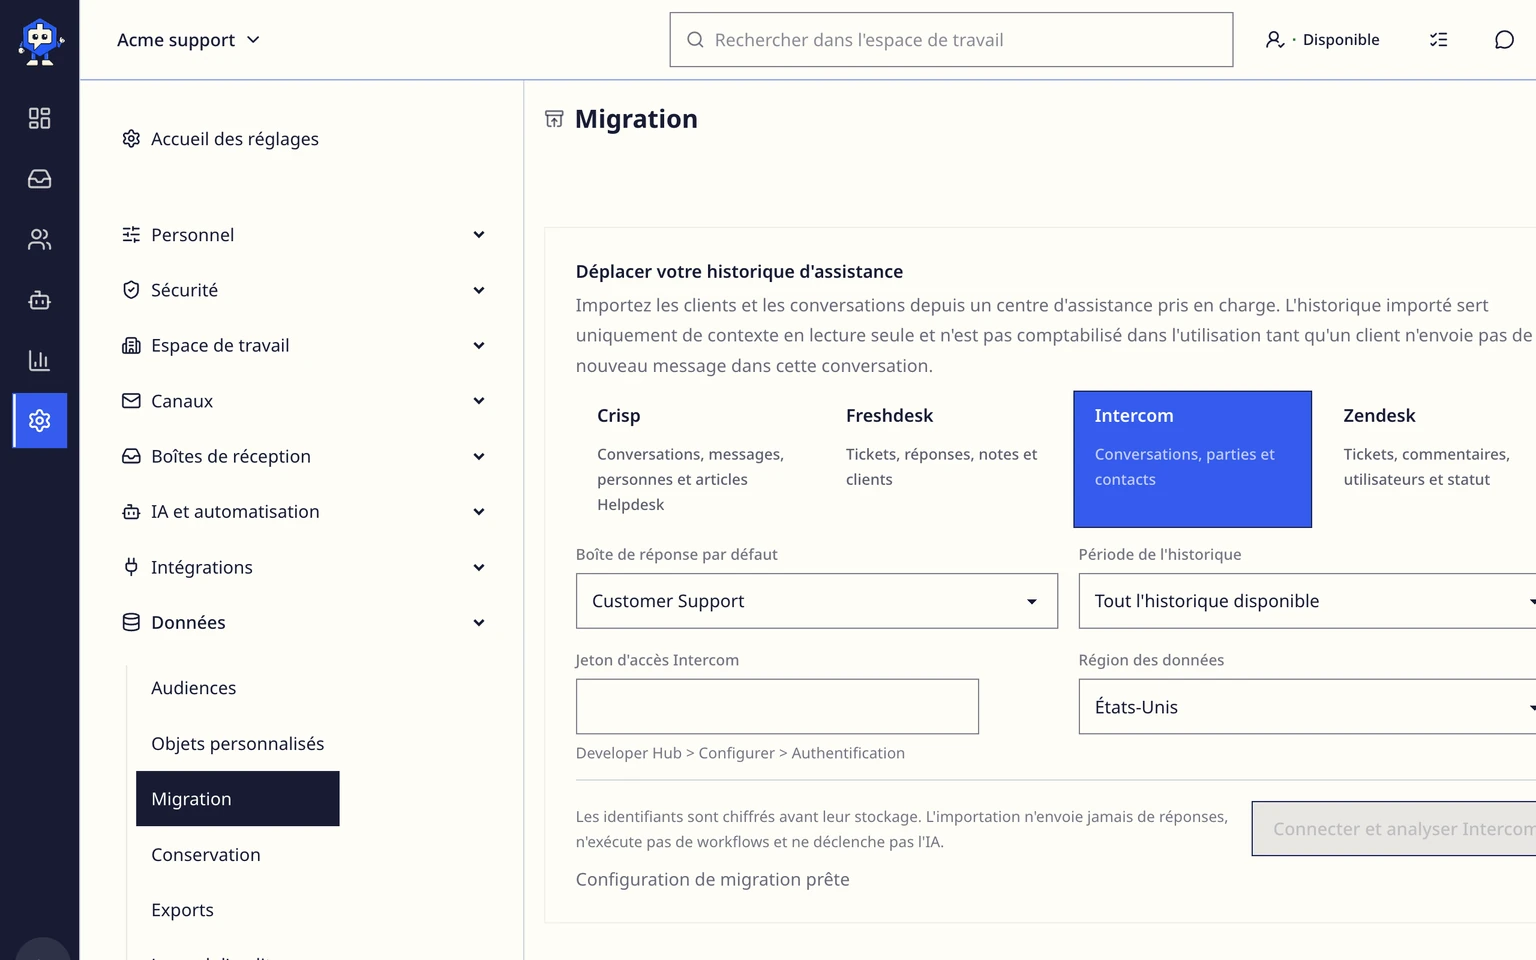Open IA et automatisation settings section

pos(304,512)
